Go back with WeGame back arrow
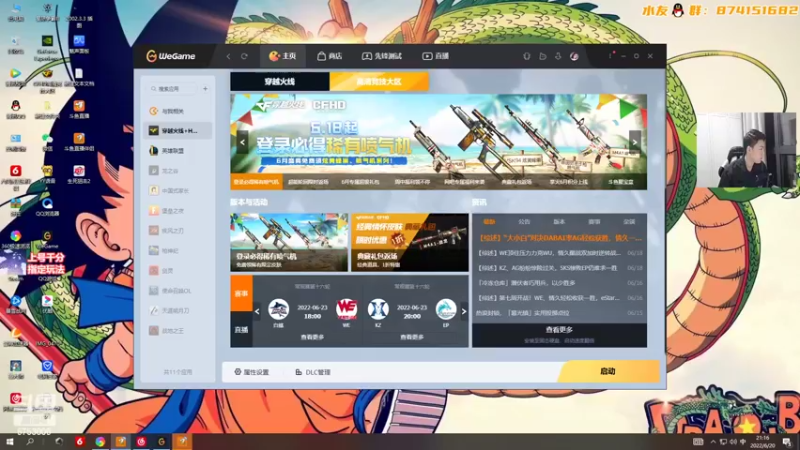 (x=229, y=56)
